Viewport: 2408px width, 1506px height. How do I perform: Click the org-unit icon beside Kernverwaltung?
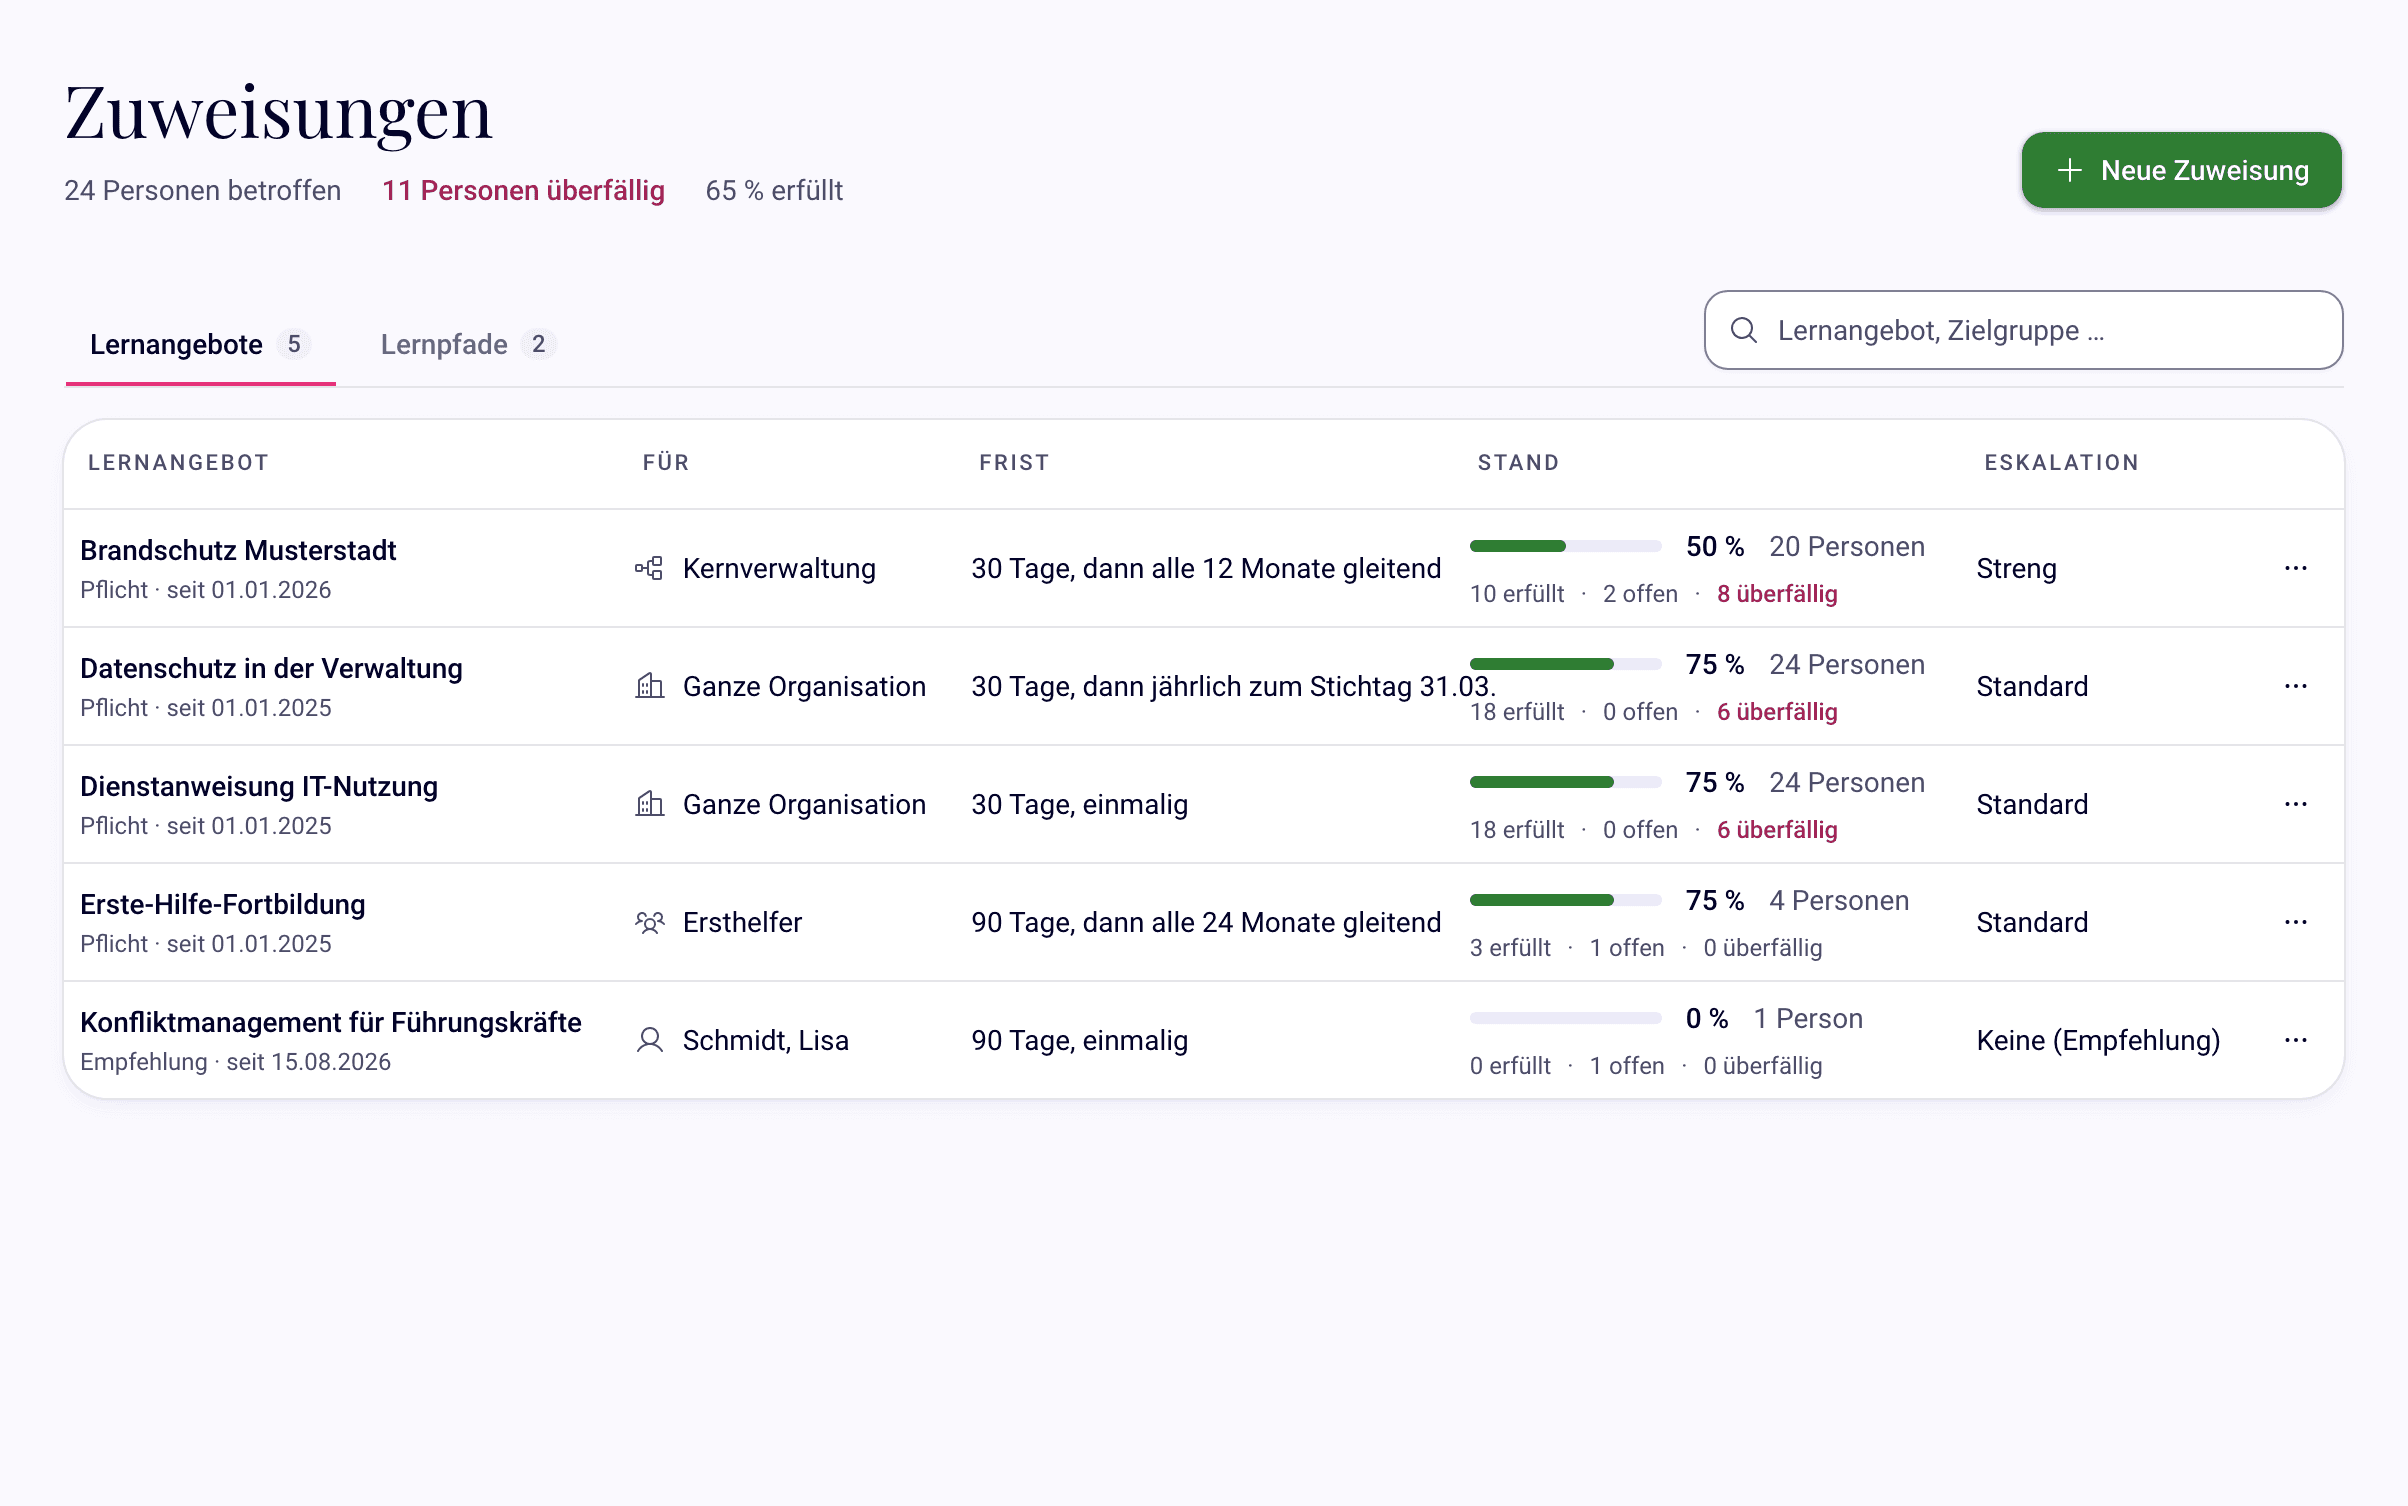(649, 568)
